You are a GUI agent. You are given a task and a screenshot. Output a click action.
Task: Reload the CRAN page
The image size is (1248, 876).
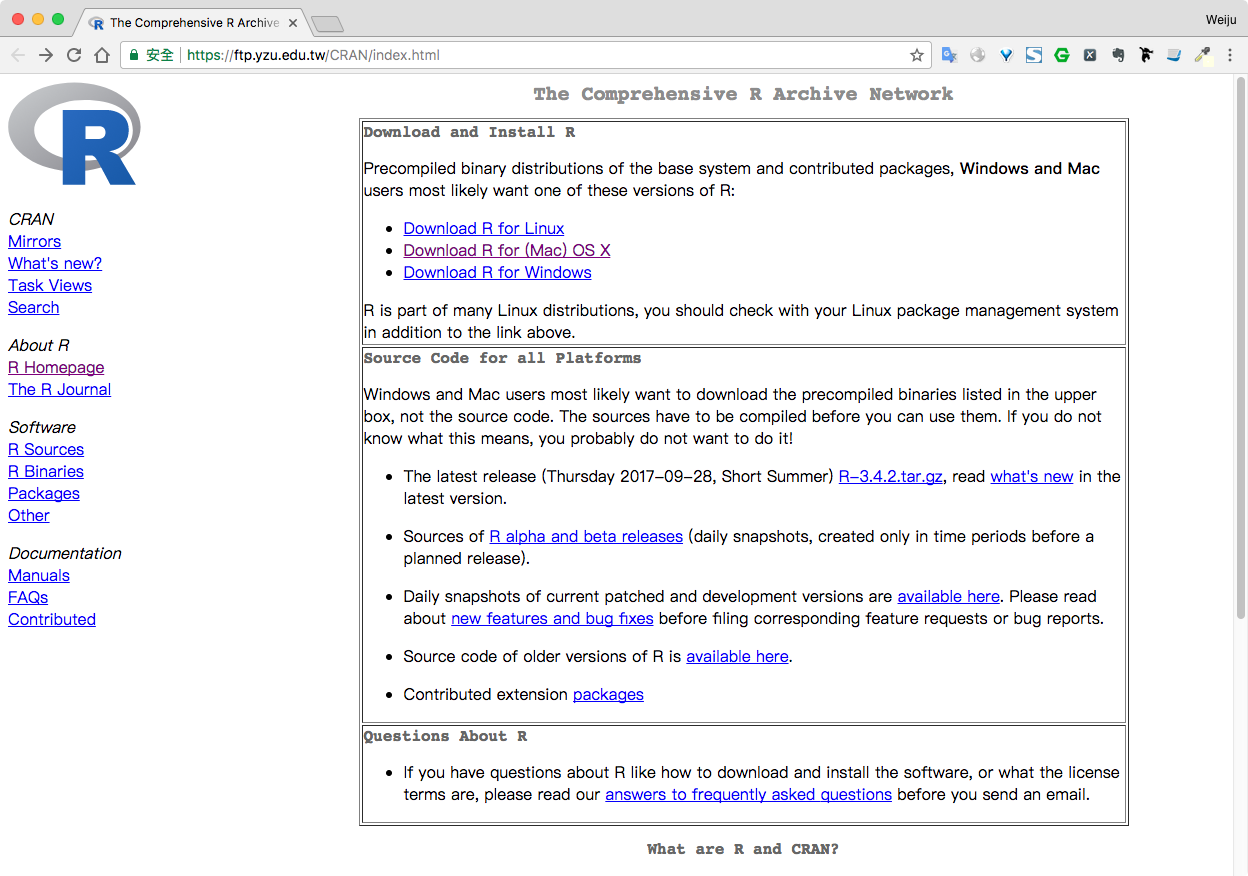74,55
